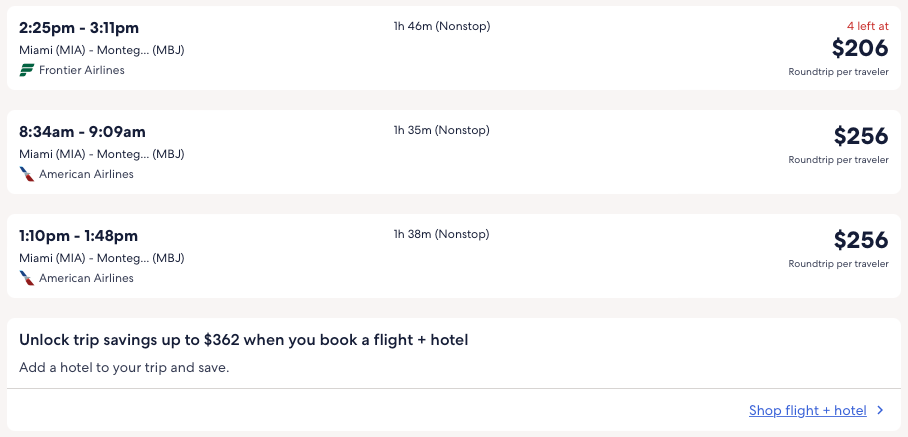The height and width of the screenshot is (437, 908).
Task: Select the 2:25pm - 3:11pm Frontier flight
Action: point(79,27)
